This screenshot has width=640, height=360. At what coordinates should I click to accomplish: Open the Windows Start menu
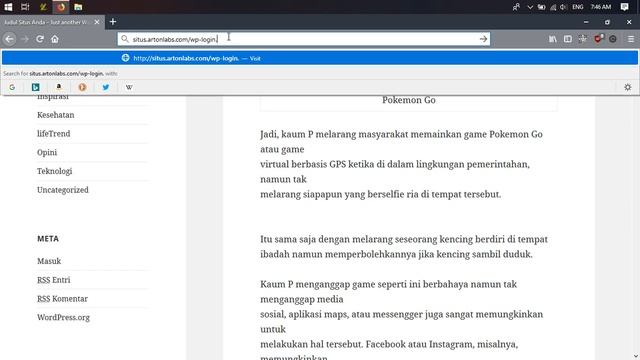(x=8, y=7)
